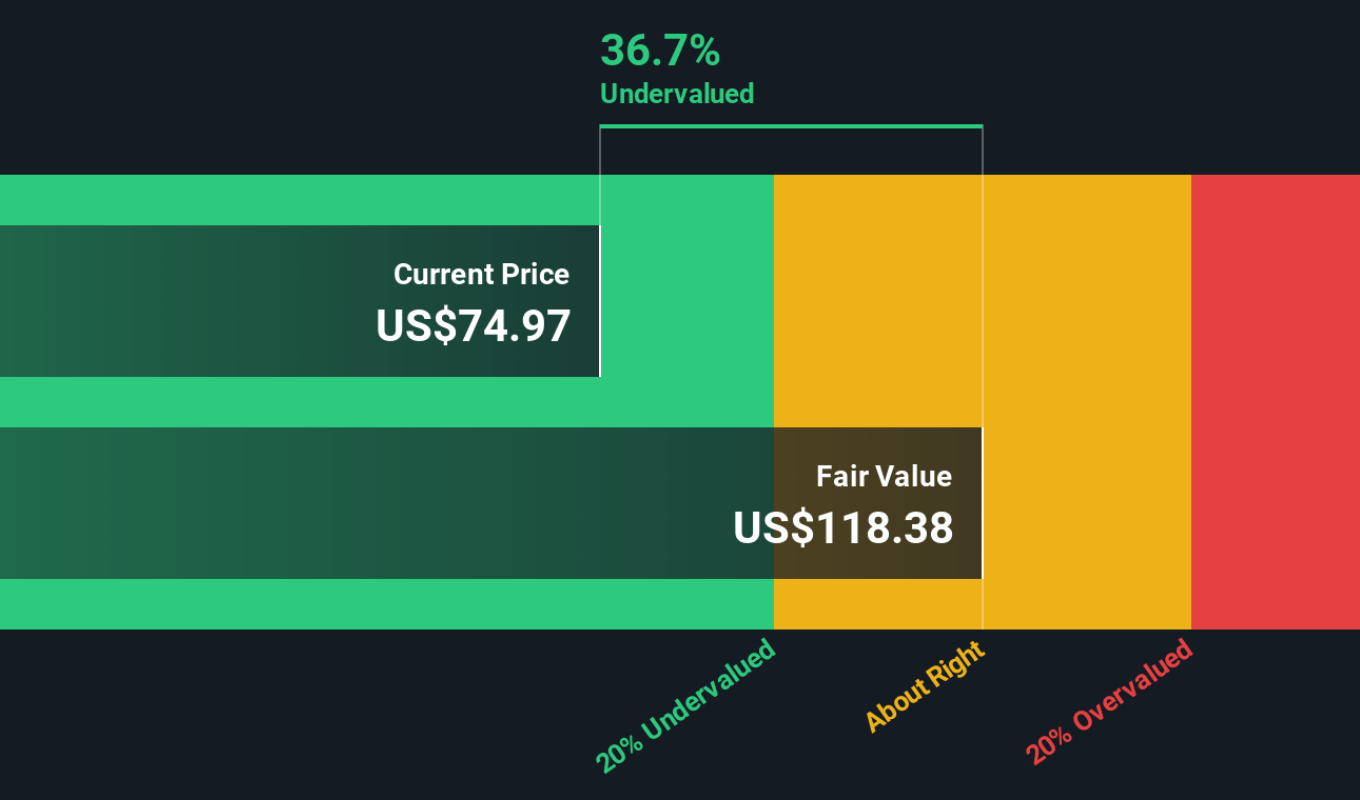Screen dimensions: 1360x800
Task: Click the 20% Overvalued axis label
Action: click(1109, 703)
